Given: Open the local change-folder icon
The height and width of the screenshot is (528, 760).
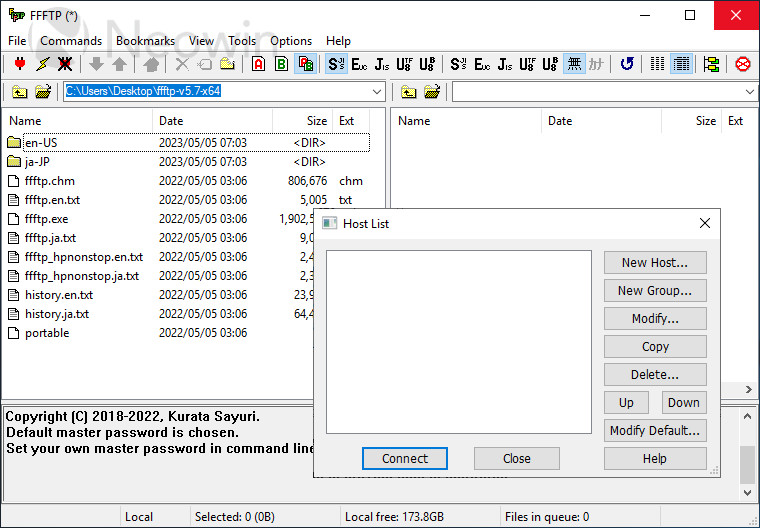Looking at the screenshot, I should 43,92.
